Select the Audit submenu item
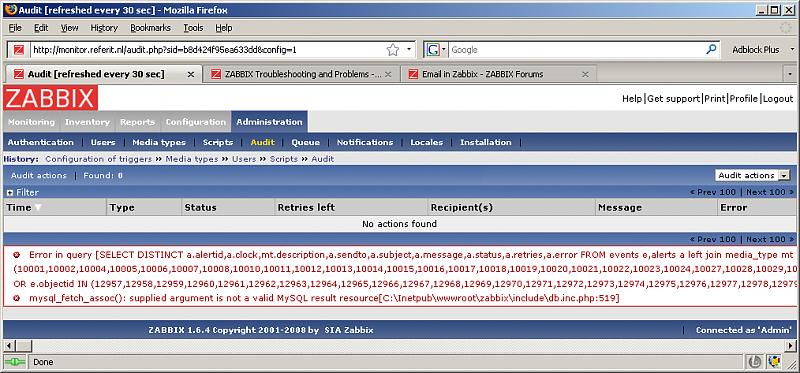 (263, 142)
